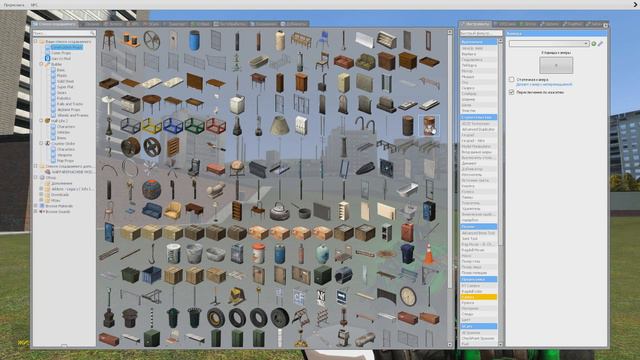The image size is (640, 360).
Task: Select Browse Sounds tree item
Action: [58, 212]
